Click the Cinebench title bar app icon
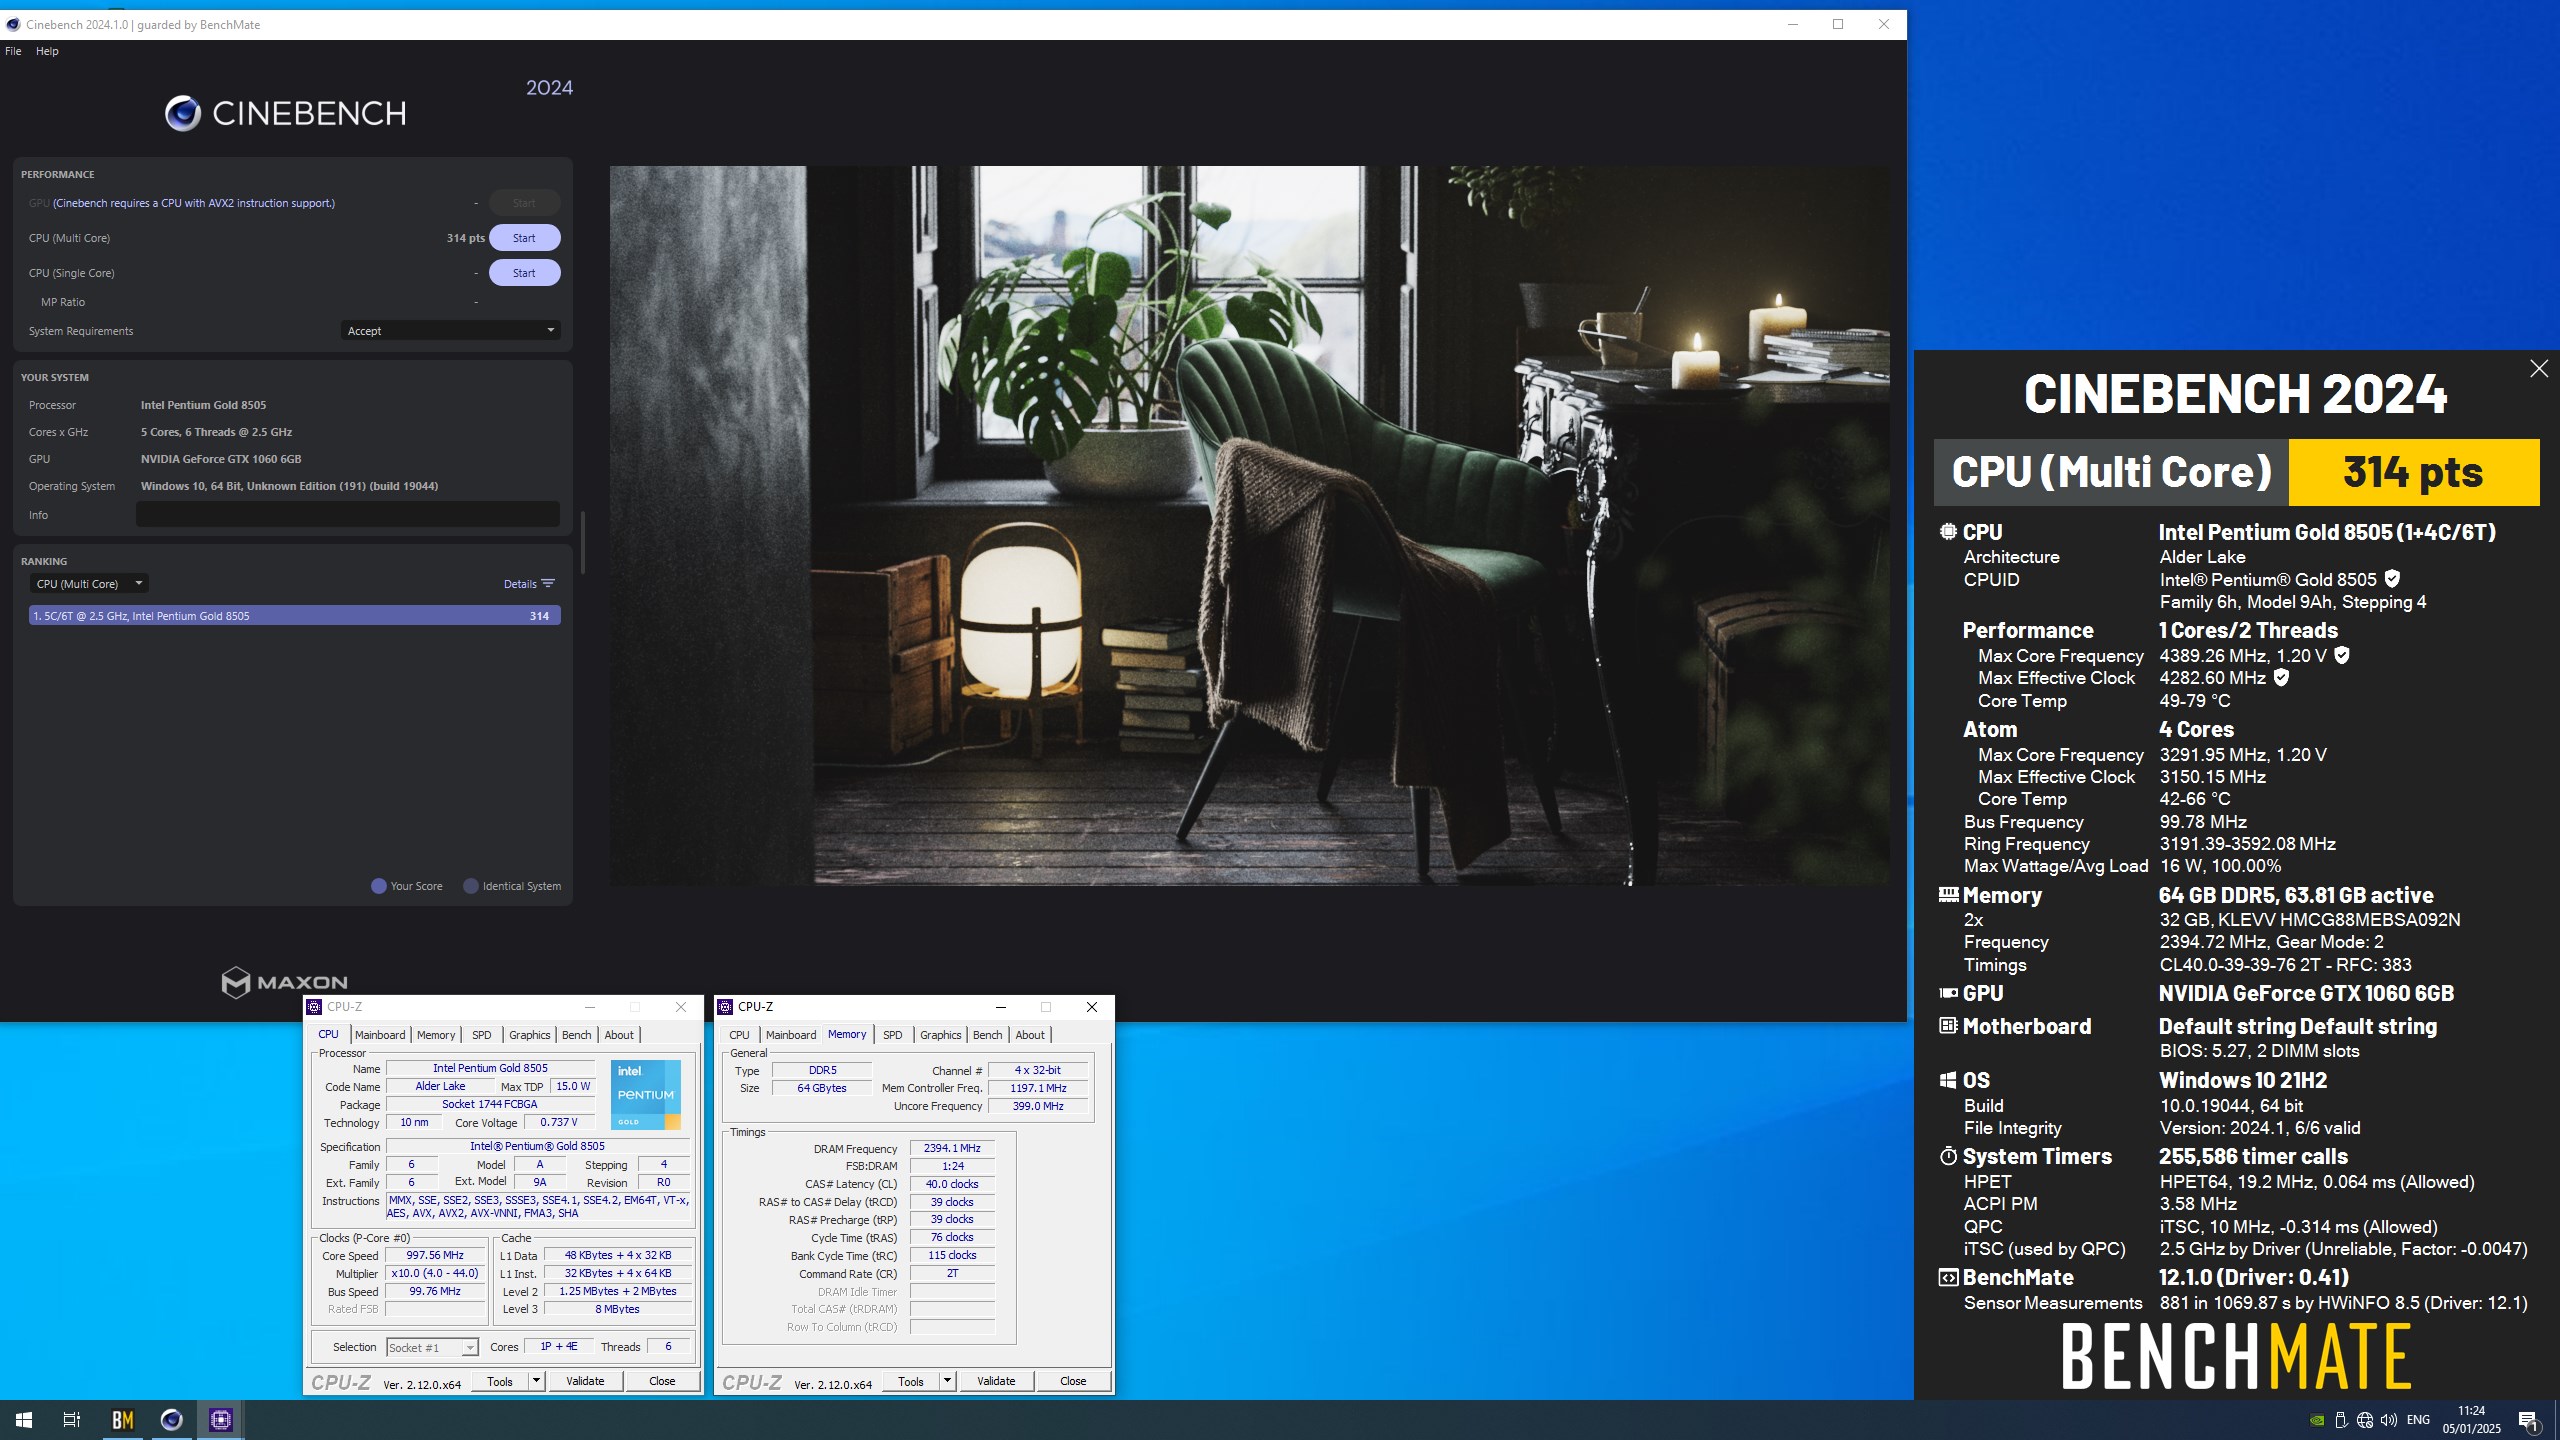This screenshot has width=2560, height=1440. coord(13,24)
